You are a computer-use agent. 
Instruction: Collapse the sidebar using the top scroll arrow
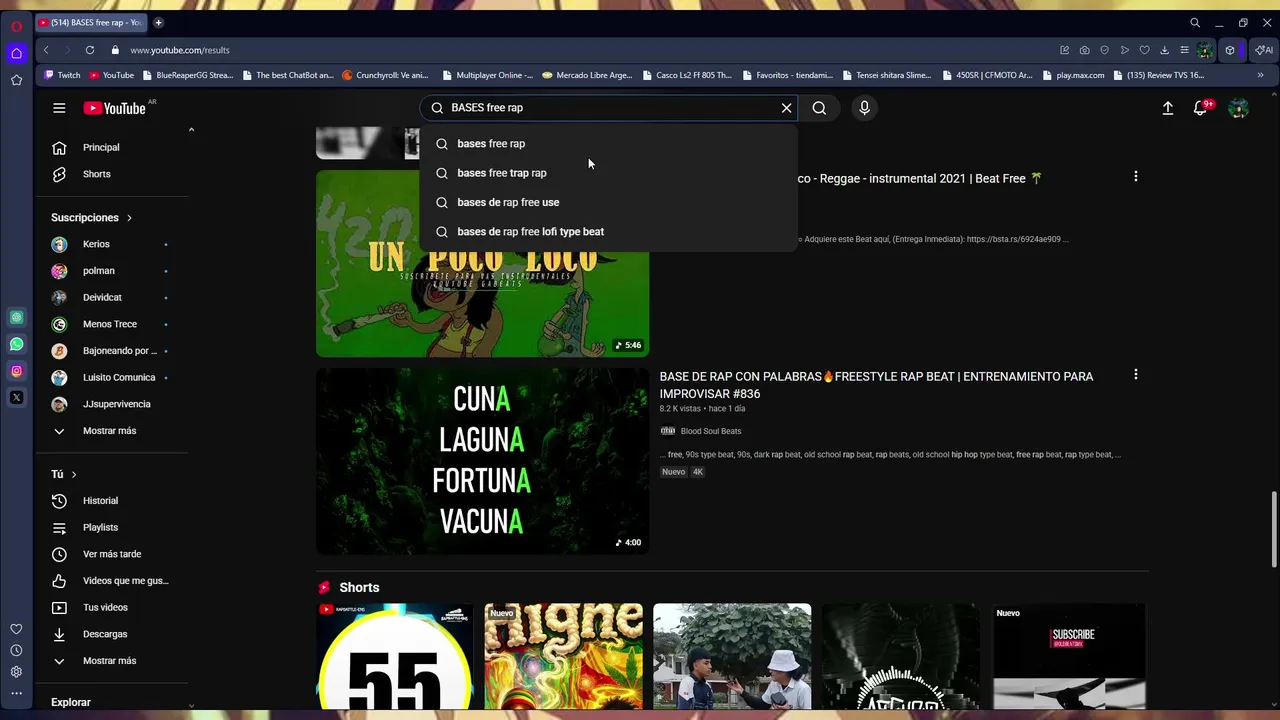coord(191,129)
